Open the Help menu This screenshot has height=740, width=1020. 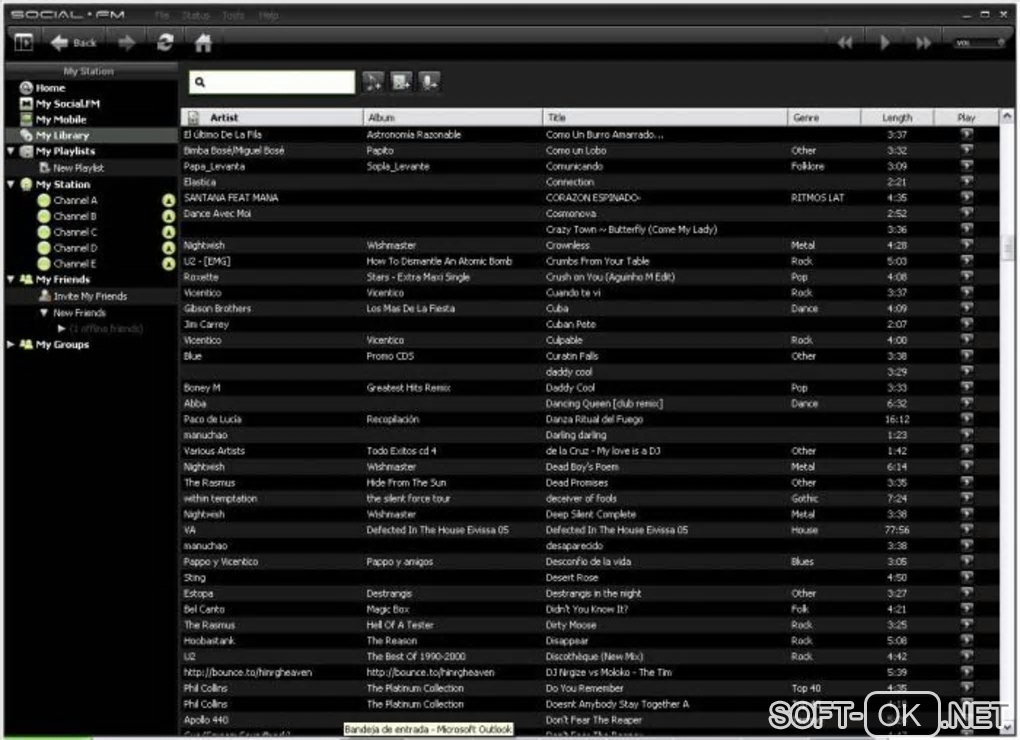269,15
